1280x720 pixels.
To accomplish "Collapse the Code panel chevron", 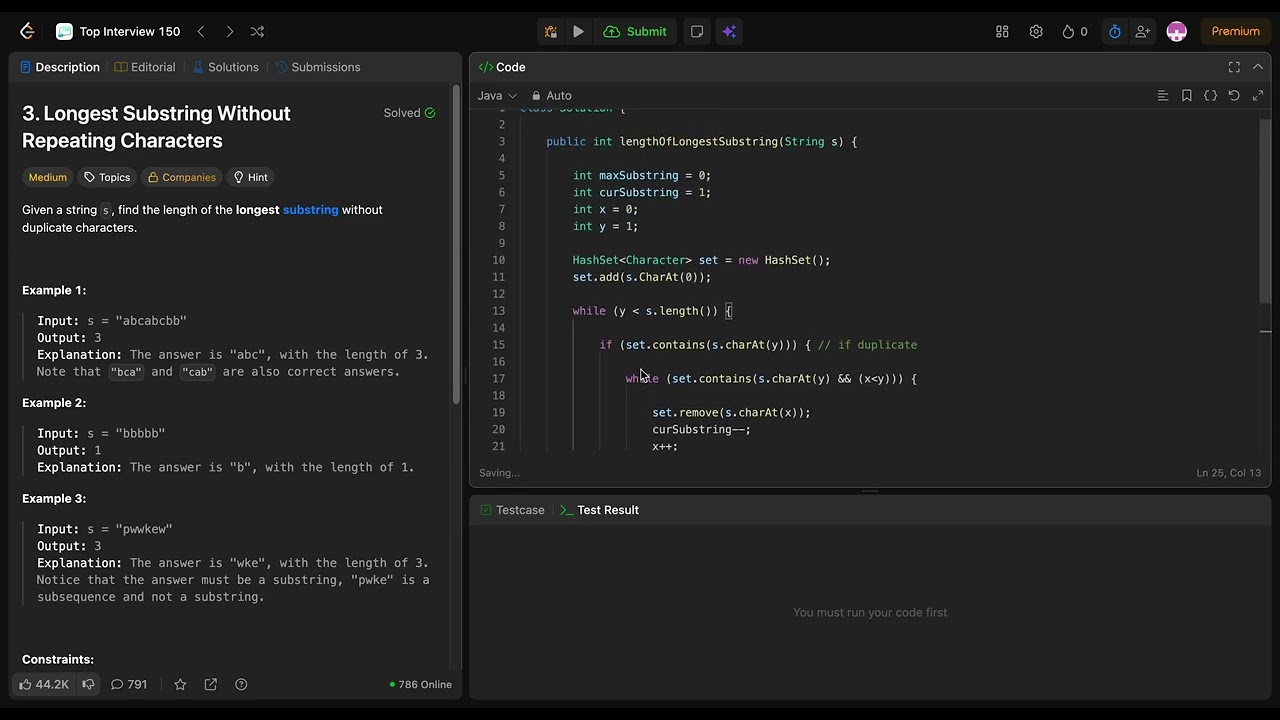I will (1258, 67).
